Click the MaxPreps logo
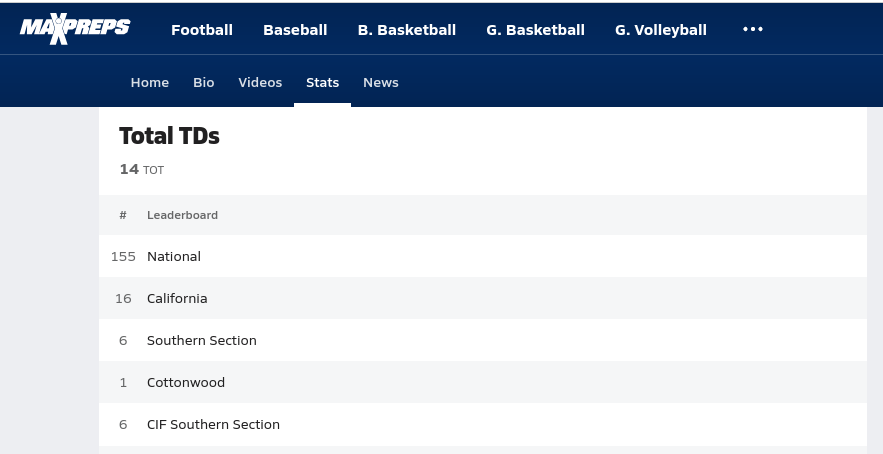Image resolution: width=883 pixels, height=454 pixels. 74,28
